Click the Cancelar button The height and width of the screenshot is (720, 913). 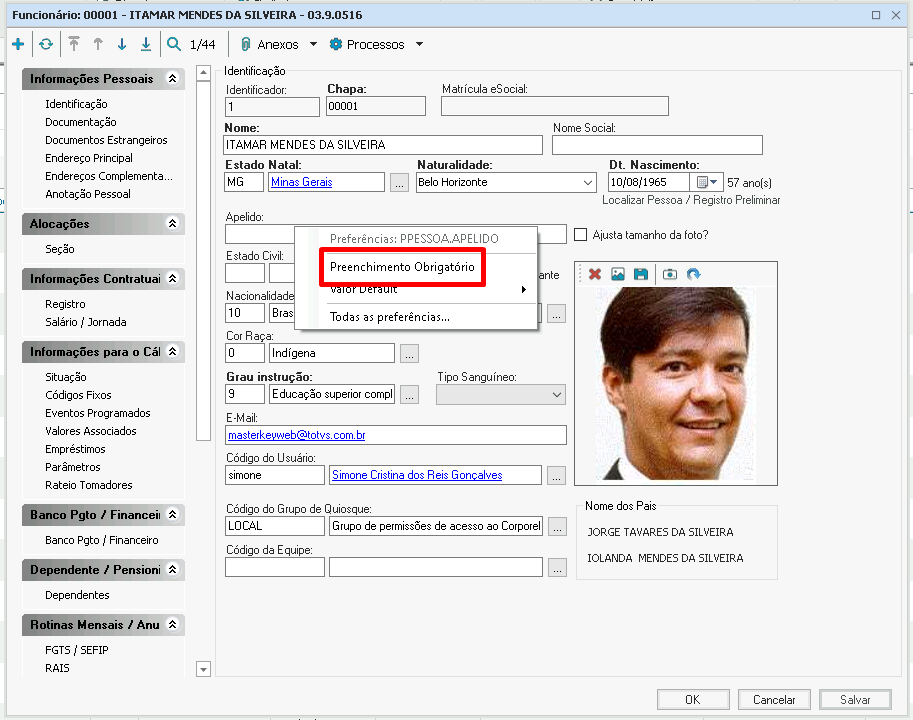coord(774,700)
